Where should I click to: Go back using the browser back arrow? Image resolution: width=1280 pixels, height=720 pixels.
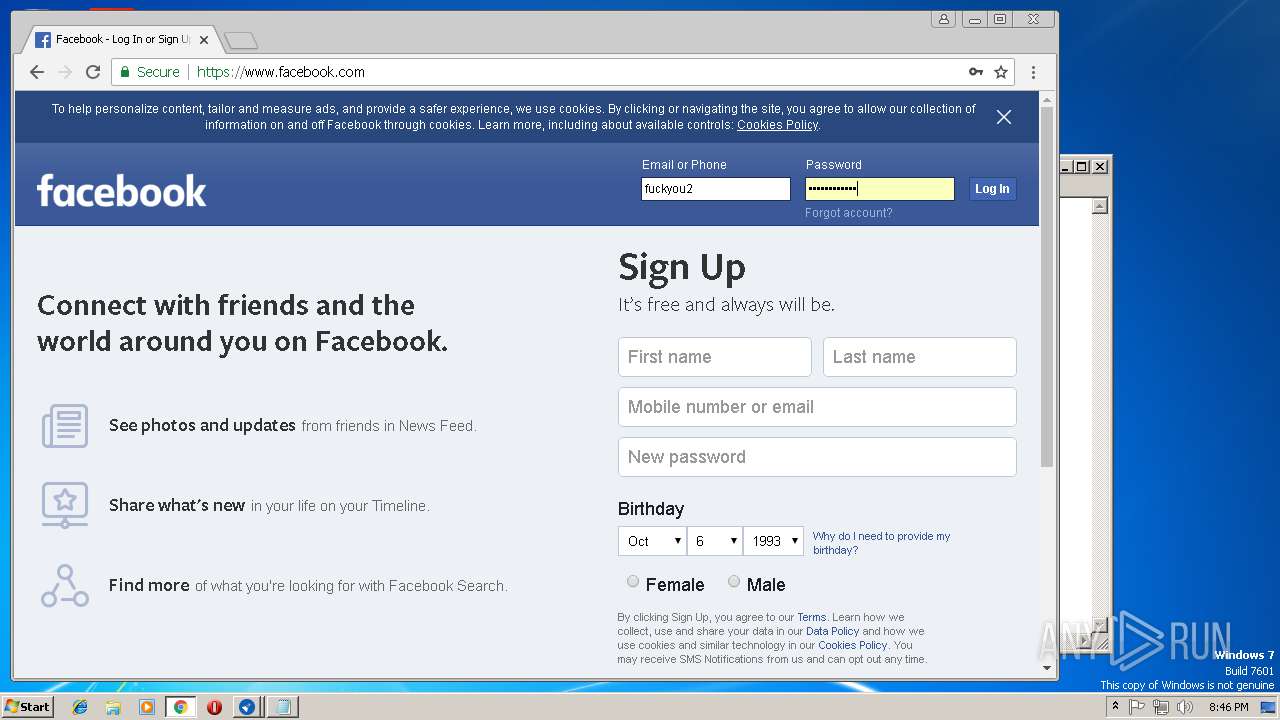tap(37, 72)
